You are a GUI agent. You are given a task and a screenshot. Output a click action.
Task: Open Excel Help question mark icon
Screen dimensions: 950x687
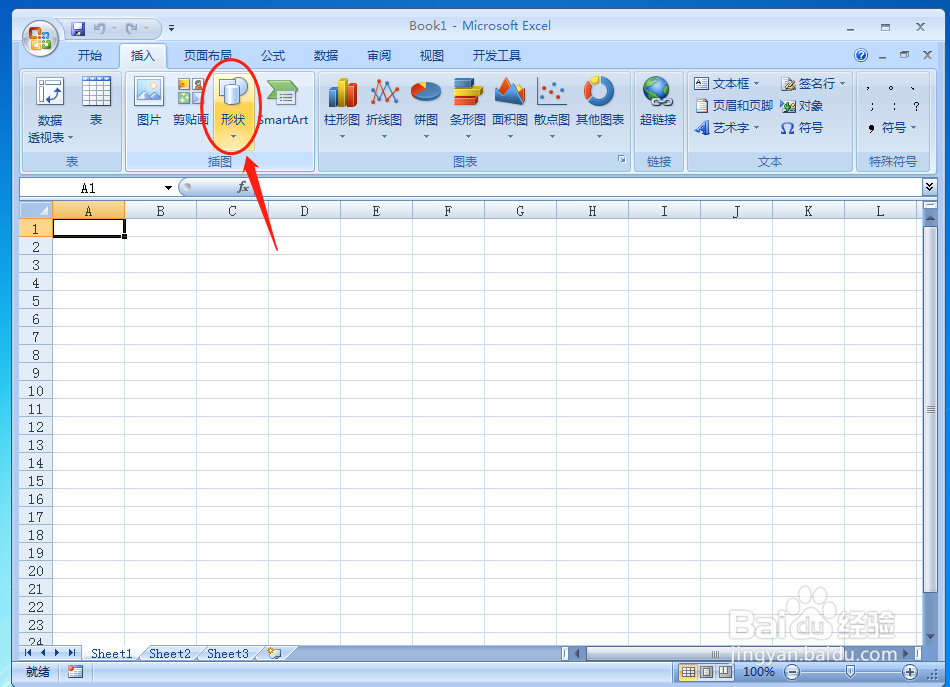(x=861, y=55)
